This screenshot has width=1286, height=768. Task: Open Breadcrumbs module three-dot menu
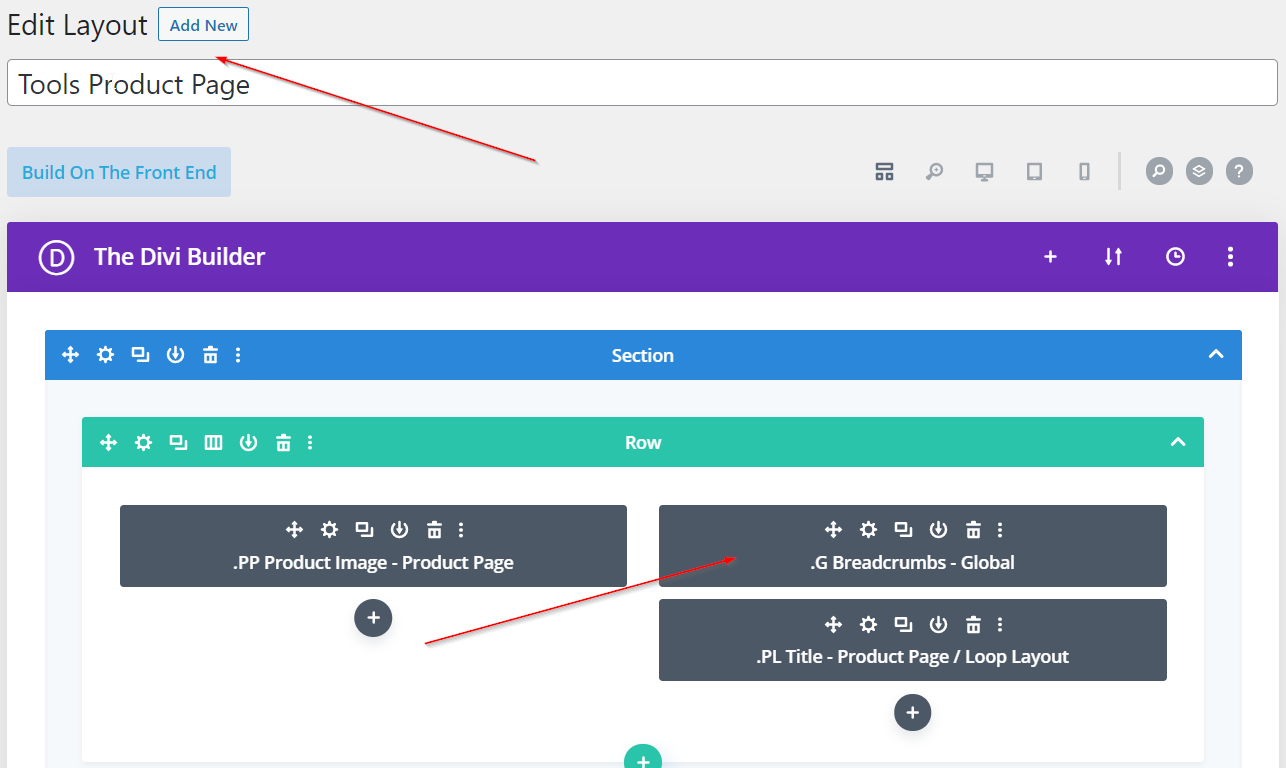pos(1000,530)
